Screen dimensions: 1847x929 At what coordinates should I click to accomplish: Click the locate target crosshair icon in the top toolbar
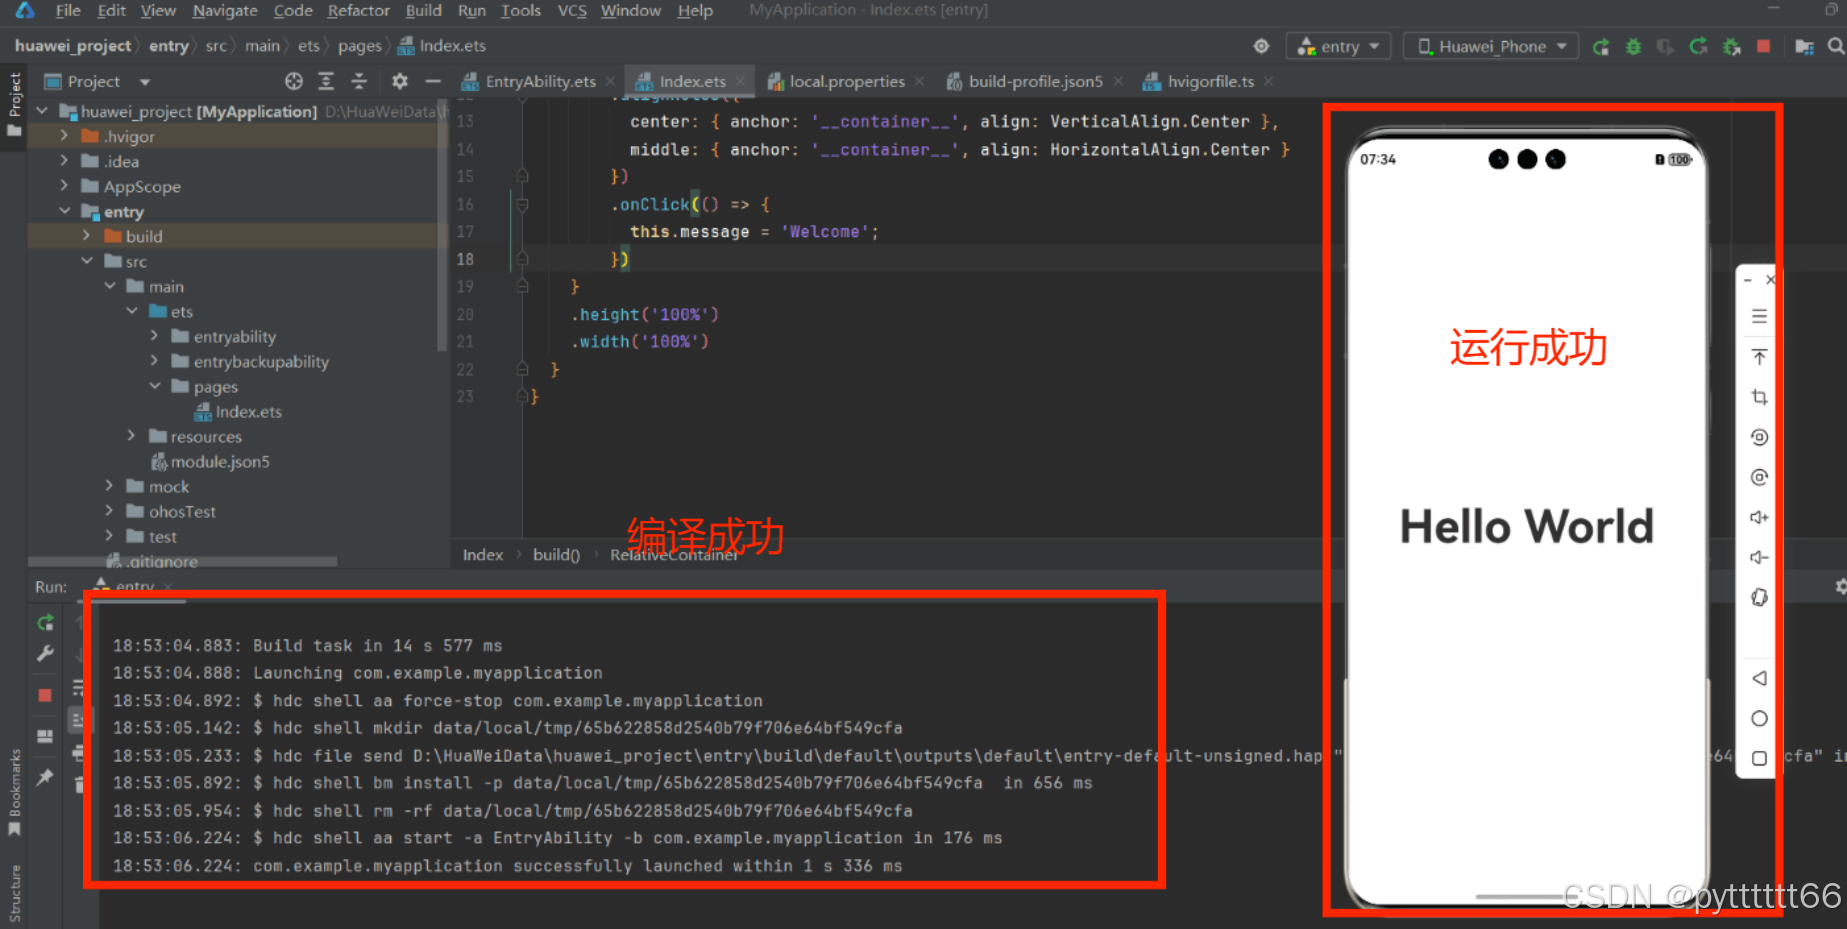click(x=1261, y=46)
